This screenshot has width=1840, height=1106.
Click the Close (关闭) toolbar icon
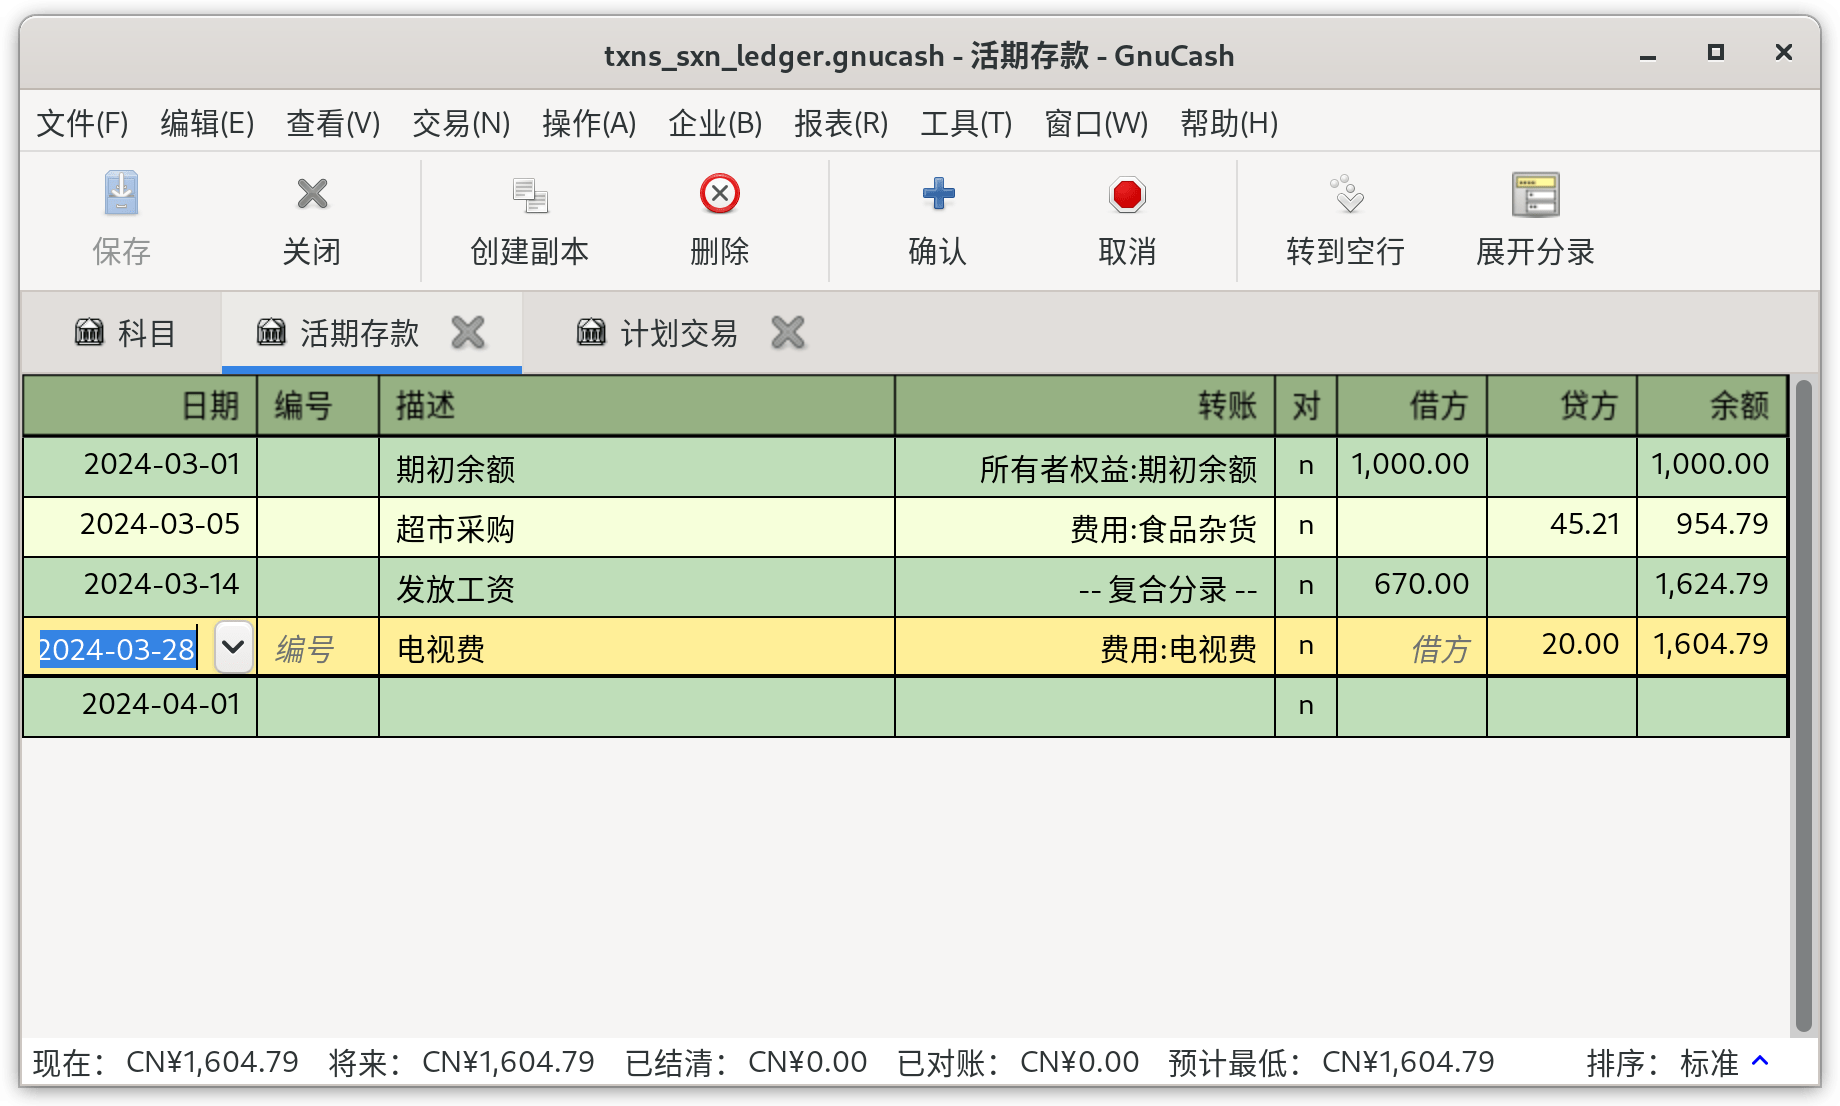tap(312, 194)
